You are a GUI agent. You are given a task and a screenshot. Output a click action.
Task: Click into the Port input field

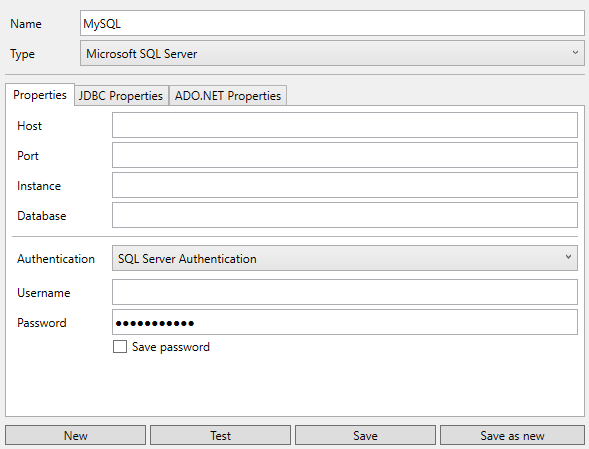coord(344,155)
